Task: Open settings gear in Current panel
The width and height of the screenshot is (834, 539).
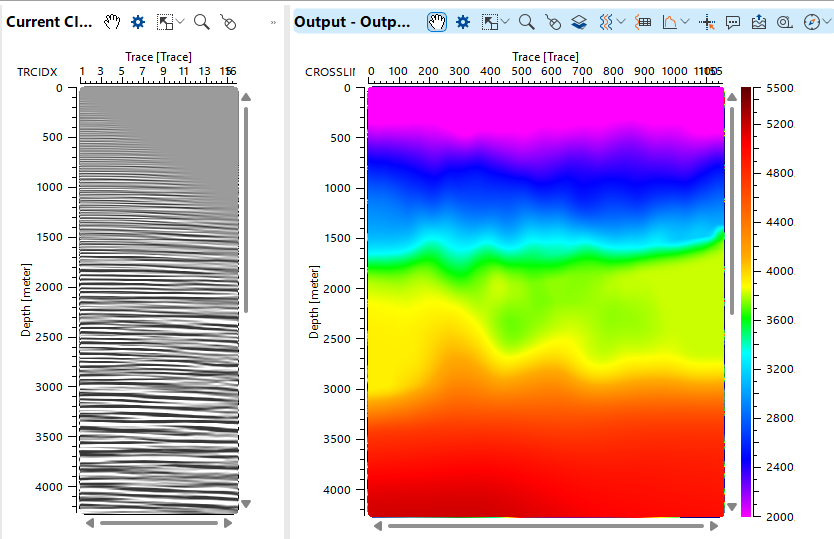Action: pyautogui.click(x=138, y=22)
